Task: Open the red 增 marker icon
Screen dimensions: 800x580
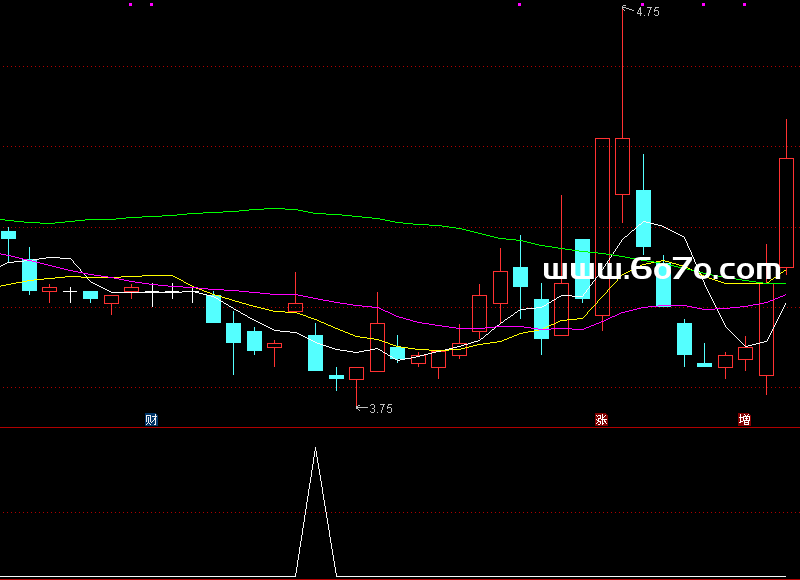Action: [744, 419]
